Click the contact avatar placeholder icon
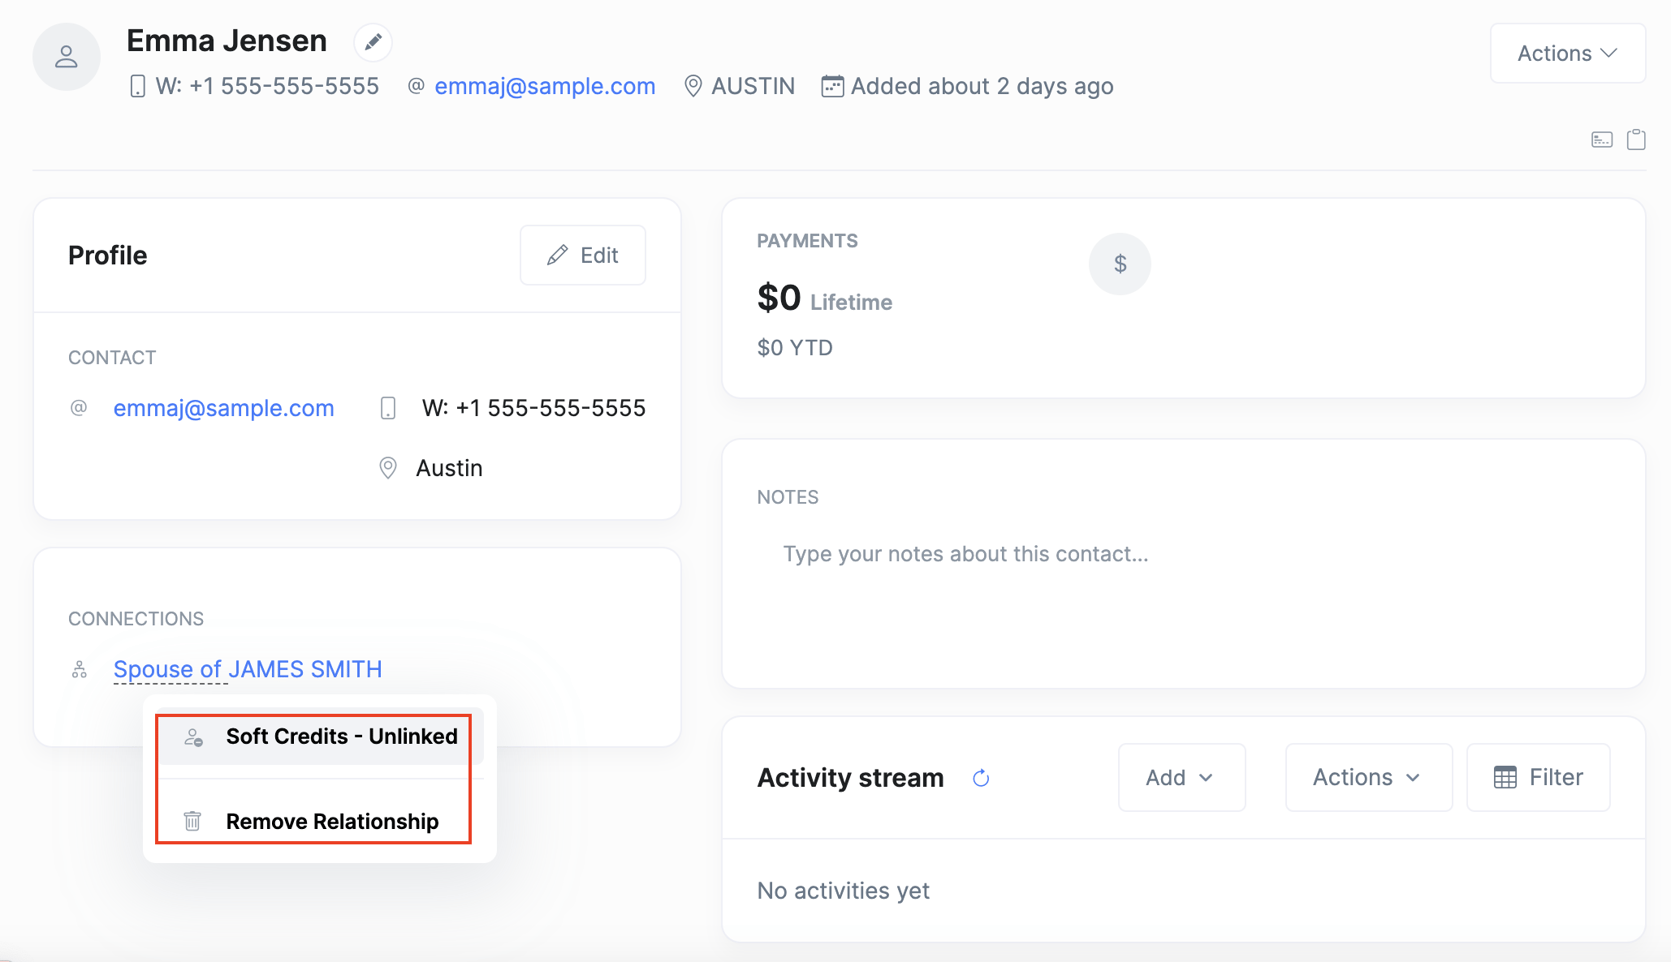Viewport: 1671px width, 962px height. point(66,57)
